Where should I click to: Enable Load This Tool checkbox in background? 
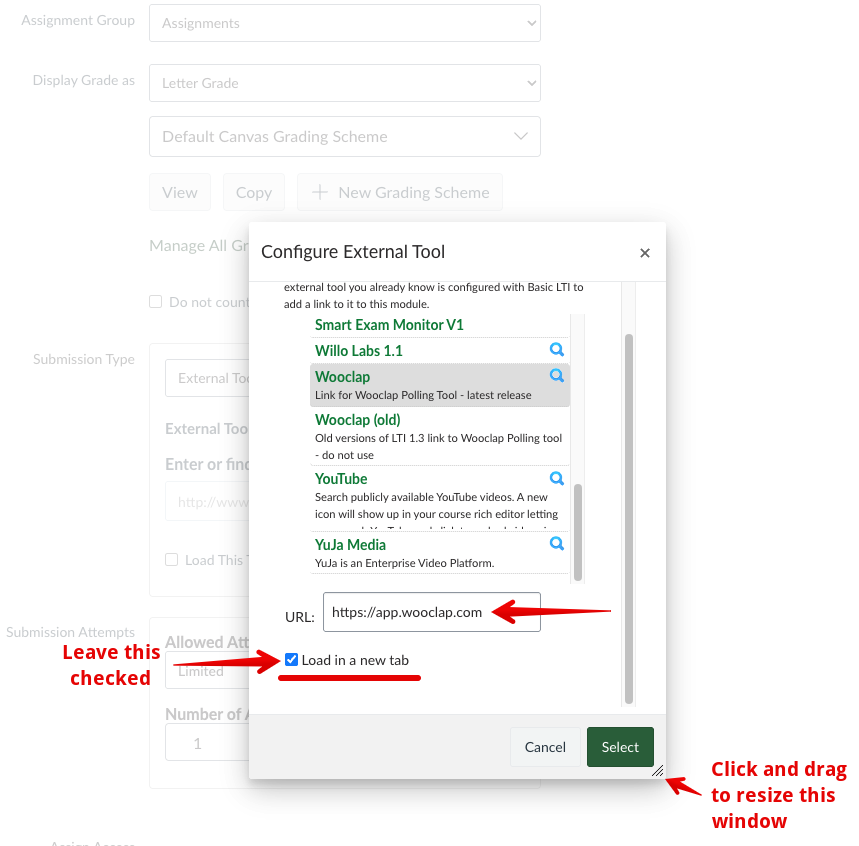point(172,560)
